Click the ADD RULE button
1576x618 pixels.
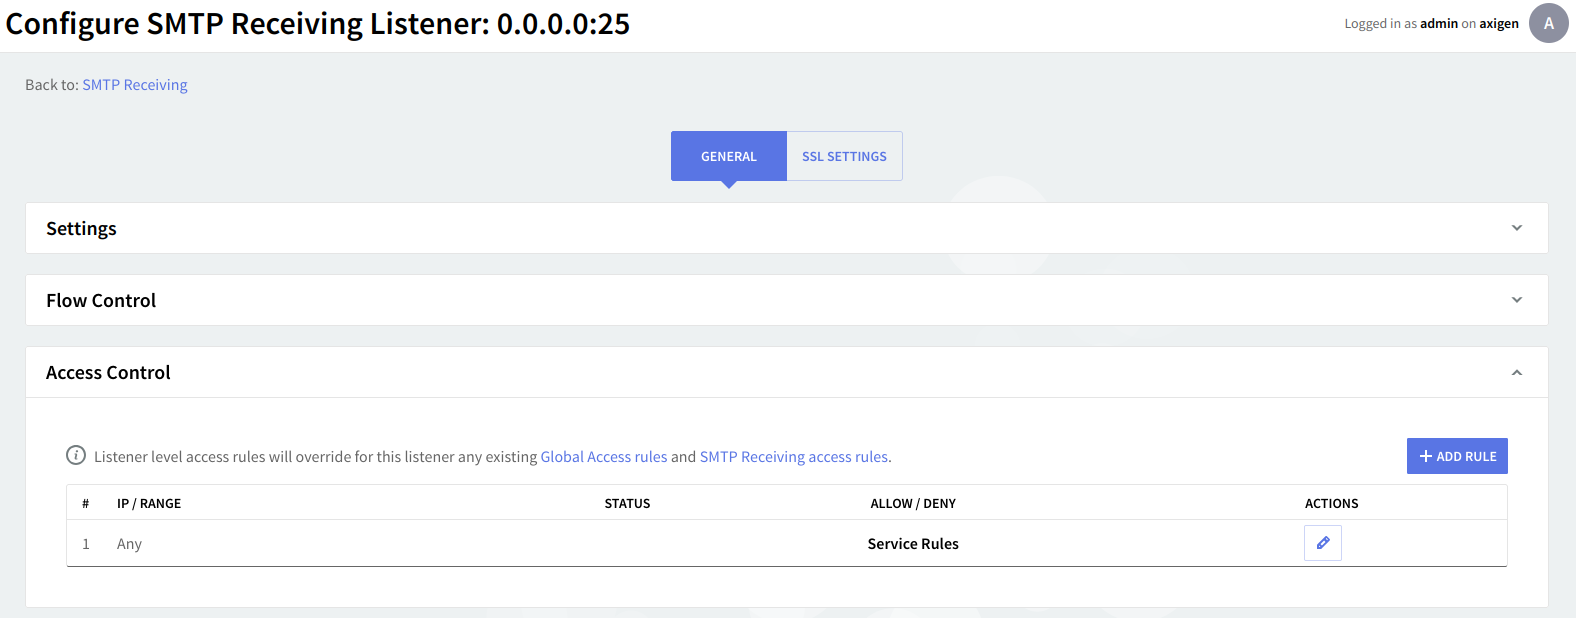[1457, 456]
